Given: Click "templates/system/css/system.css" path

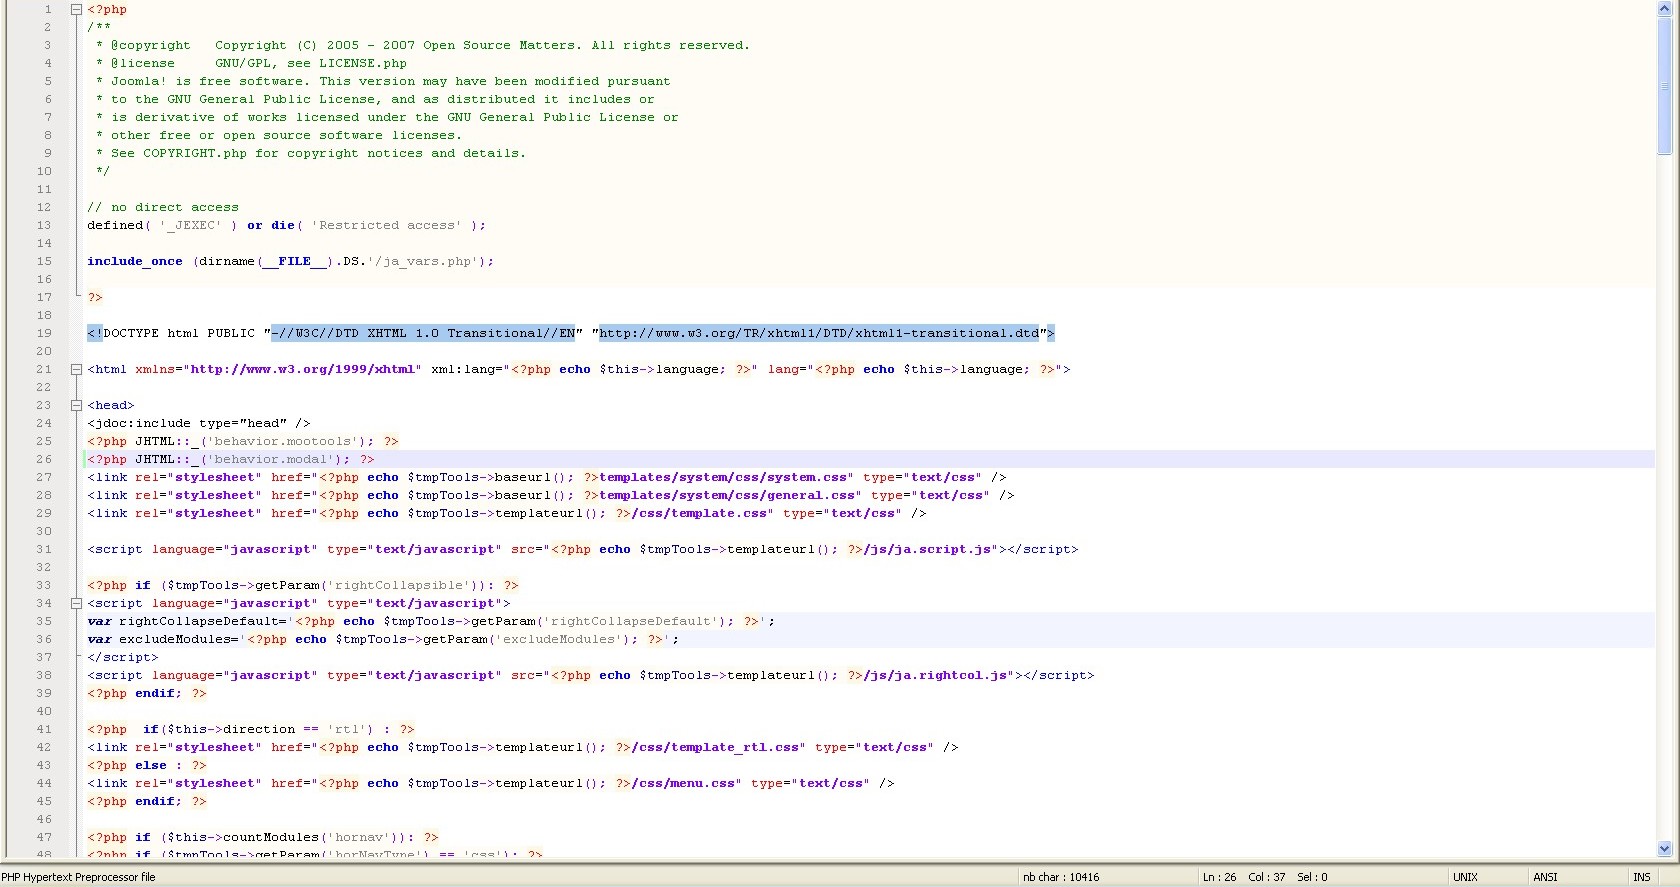Looking at the screenshot, I should pos(723,477).
